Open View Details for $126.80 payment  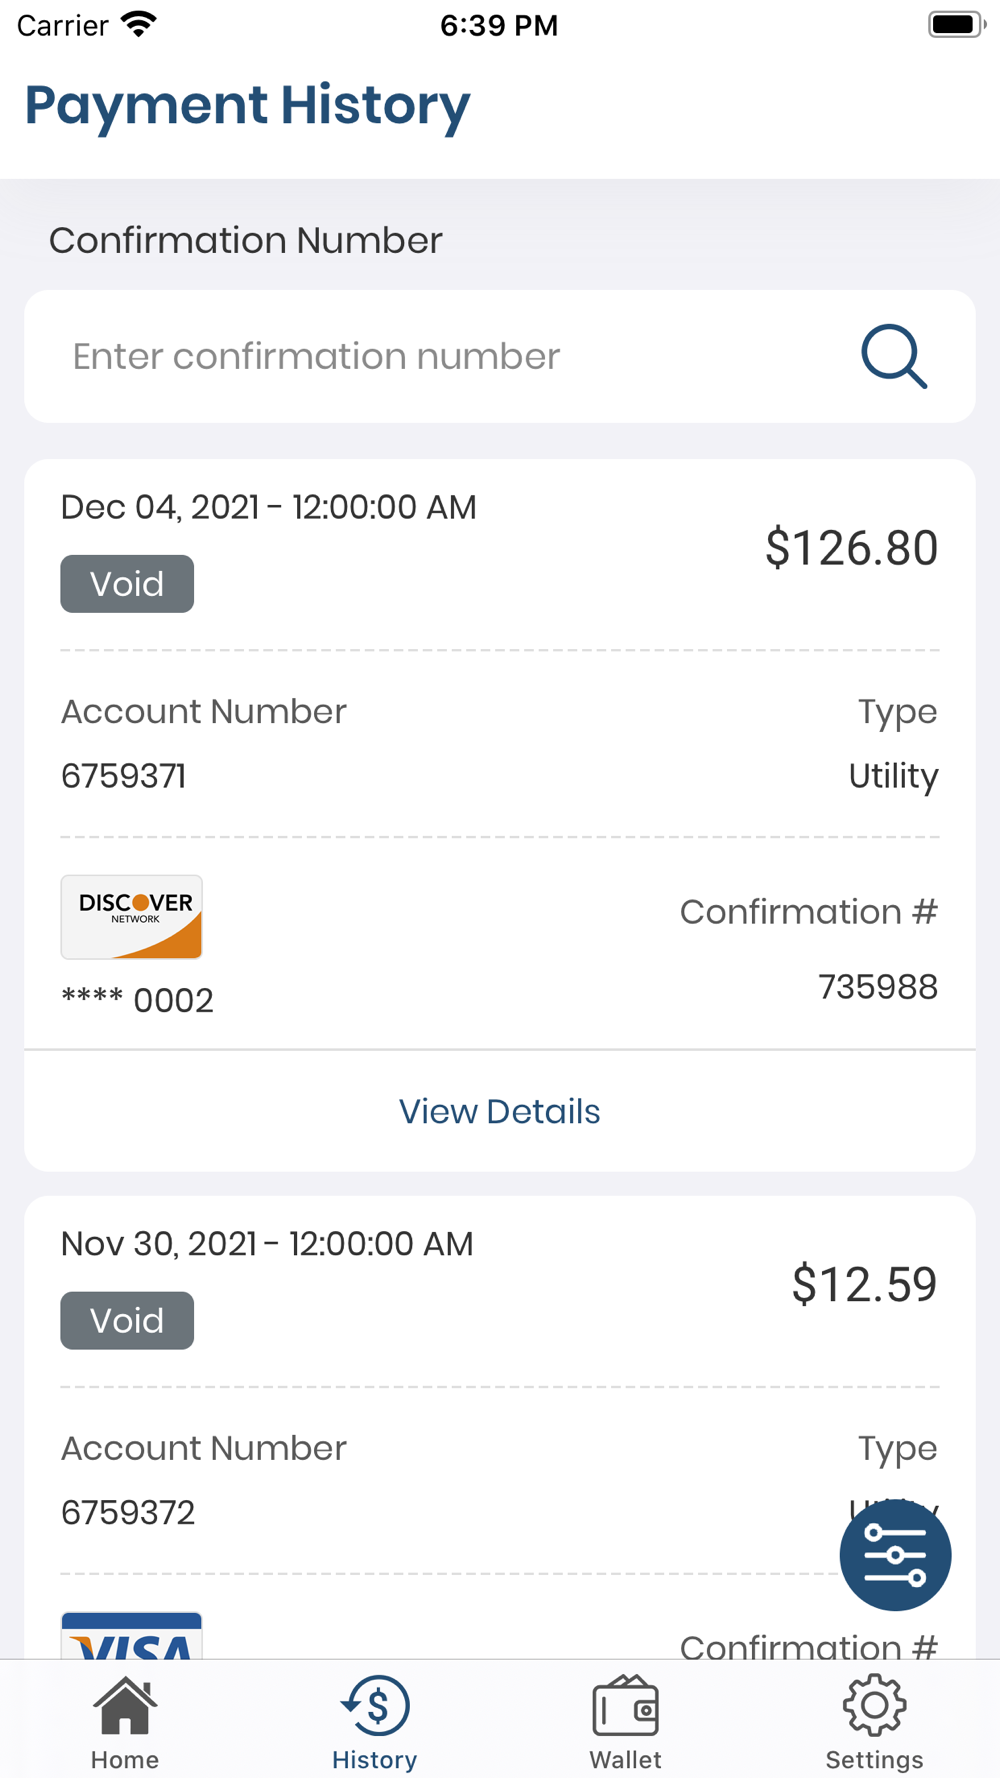[499, 1111]
